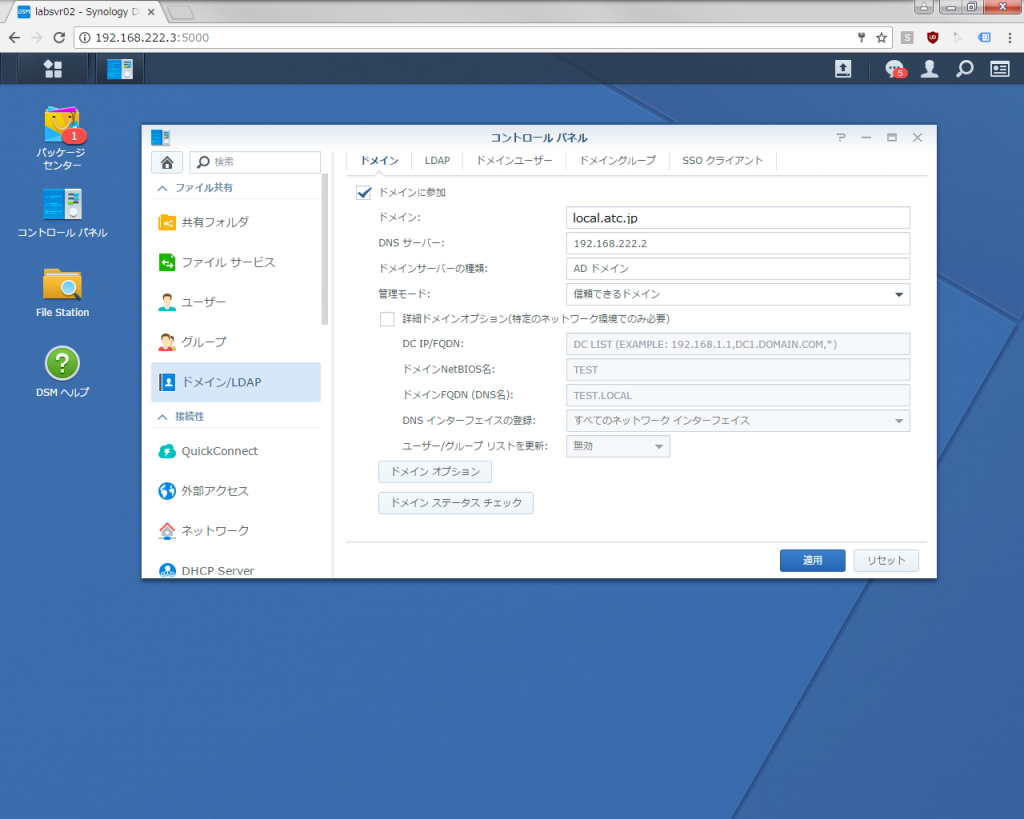Open the user account options icon

coord(929,69)
